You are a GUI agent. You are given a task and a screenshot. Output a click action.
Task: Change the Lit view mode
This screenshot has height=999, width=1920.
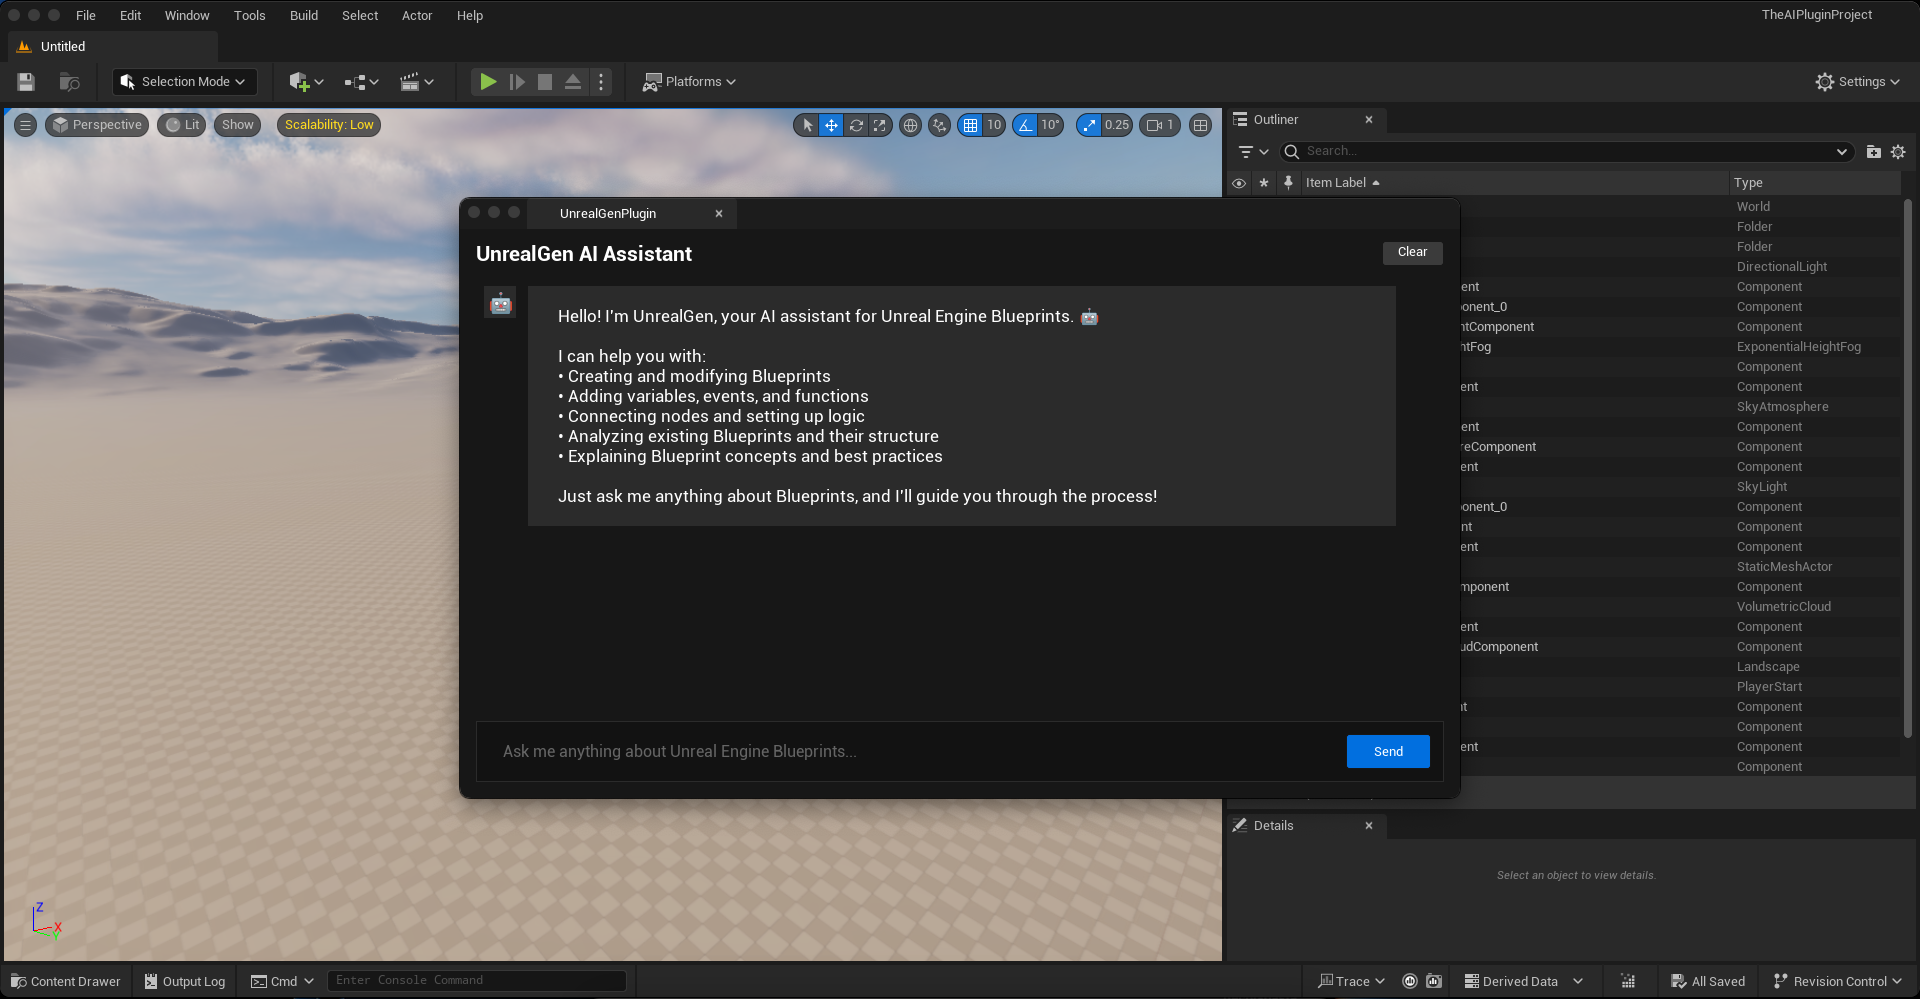(x=182, y=125)
